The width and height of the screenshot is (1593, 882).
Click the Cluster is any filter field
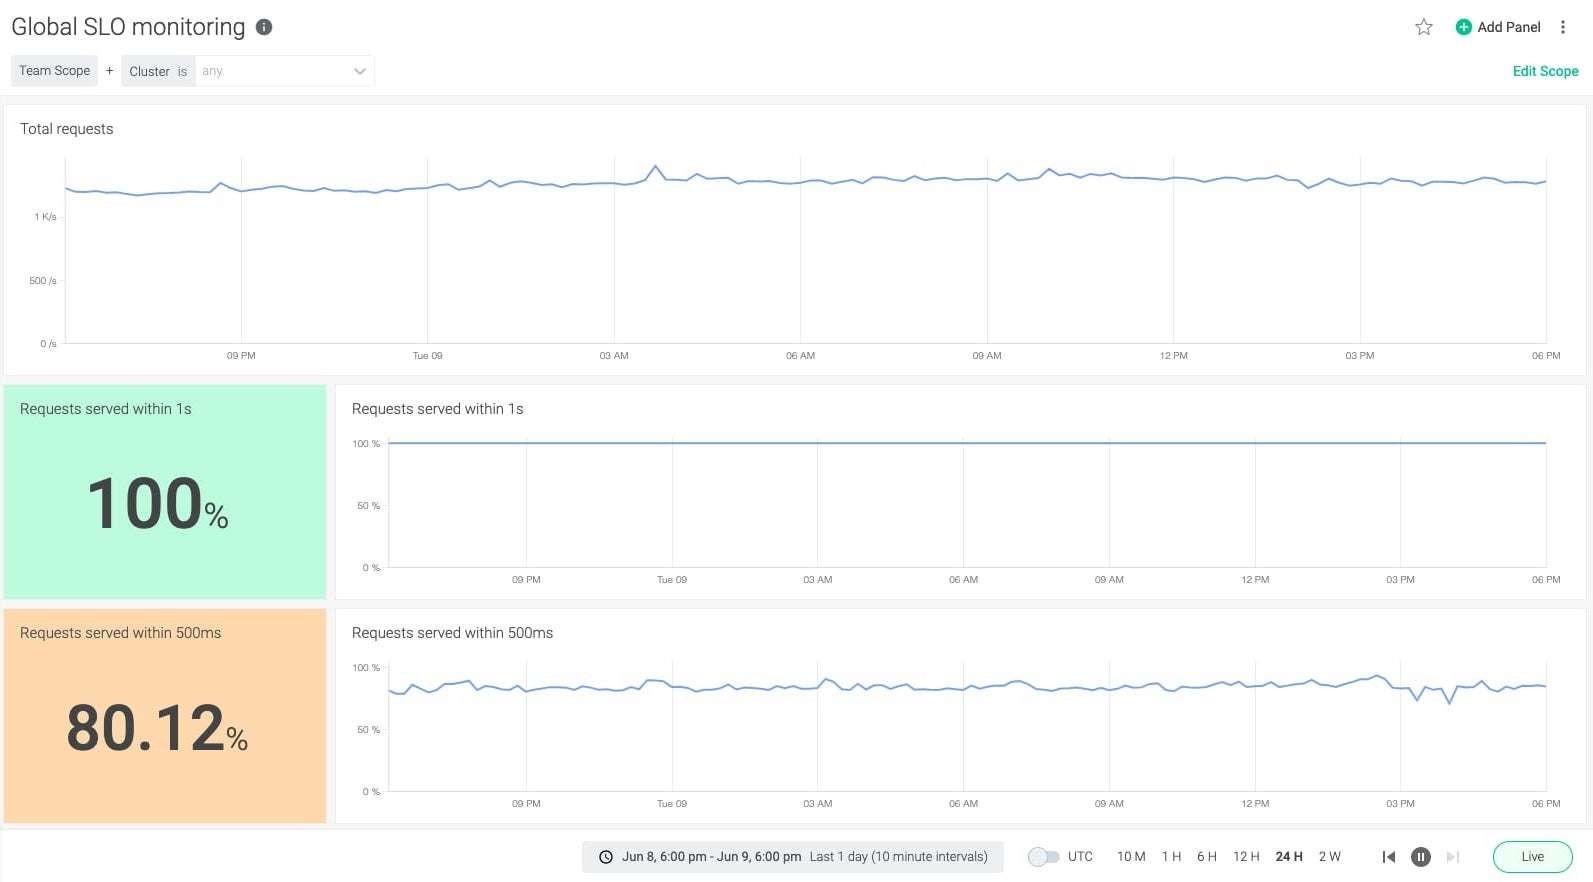click(x=248, y=71)
